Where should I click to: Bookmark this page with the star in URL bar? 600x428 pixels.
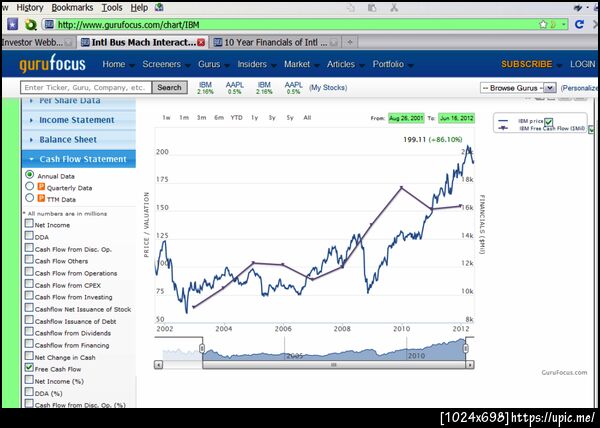(543, 24)
